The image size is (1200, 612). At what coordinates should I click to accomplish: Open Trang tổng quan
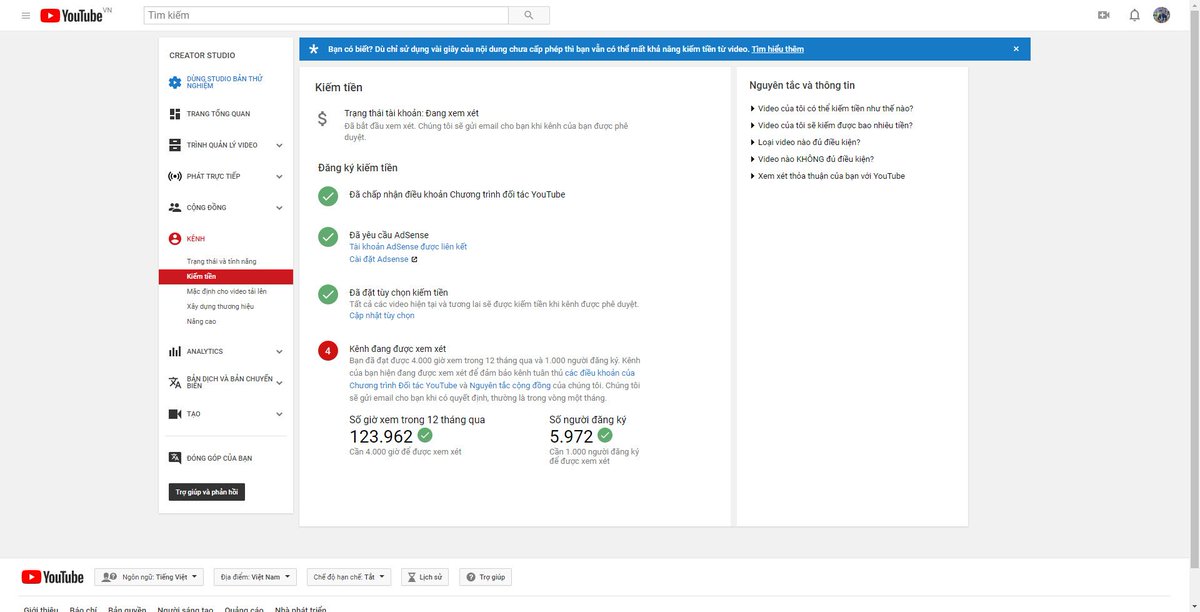coord(218,114)
